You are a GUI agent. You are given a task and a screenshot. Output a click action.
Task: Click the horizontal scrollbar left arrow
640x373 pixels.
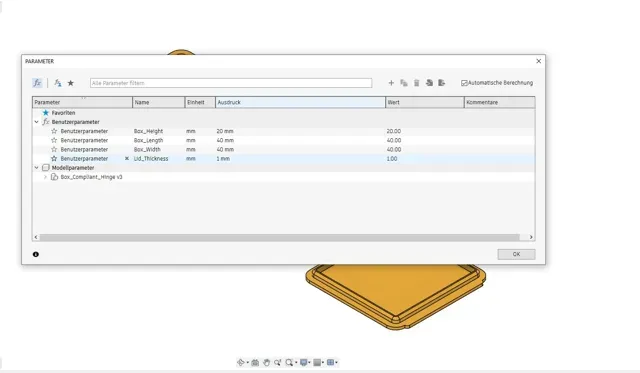pos(36,237)
